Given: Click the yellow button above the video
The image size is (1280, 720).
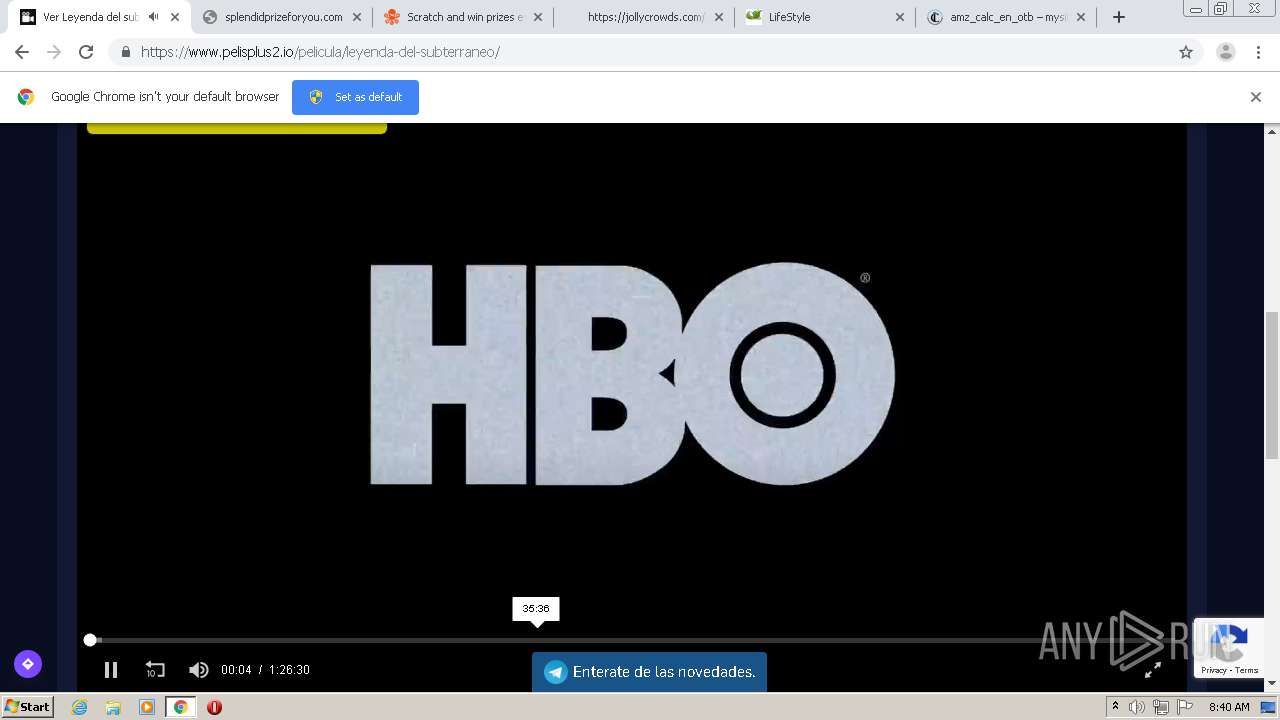Looking at the screenshot, I should click(237, 128).
